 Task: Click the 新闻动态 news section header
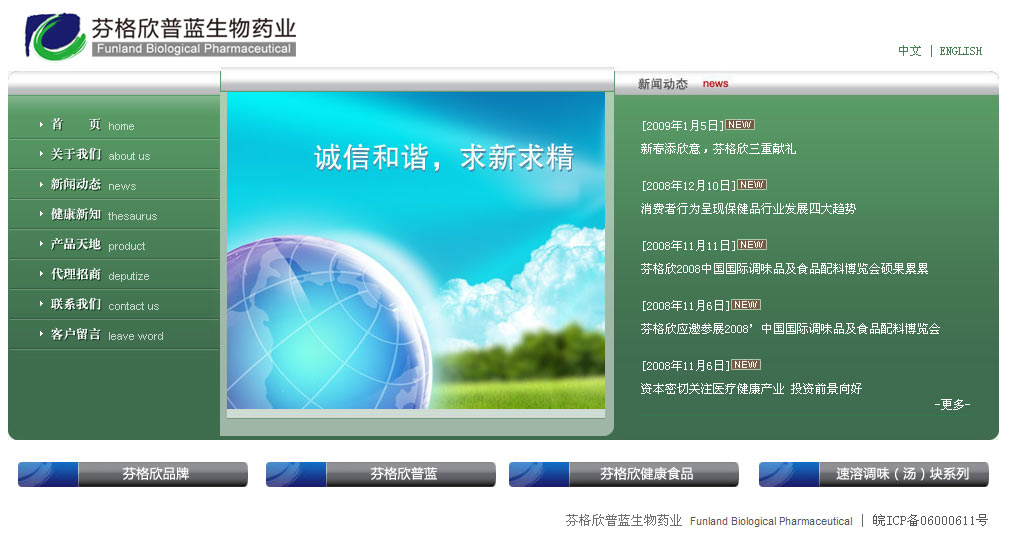point(683,84)
